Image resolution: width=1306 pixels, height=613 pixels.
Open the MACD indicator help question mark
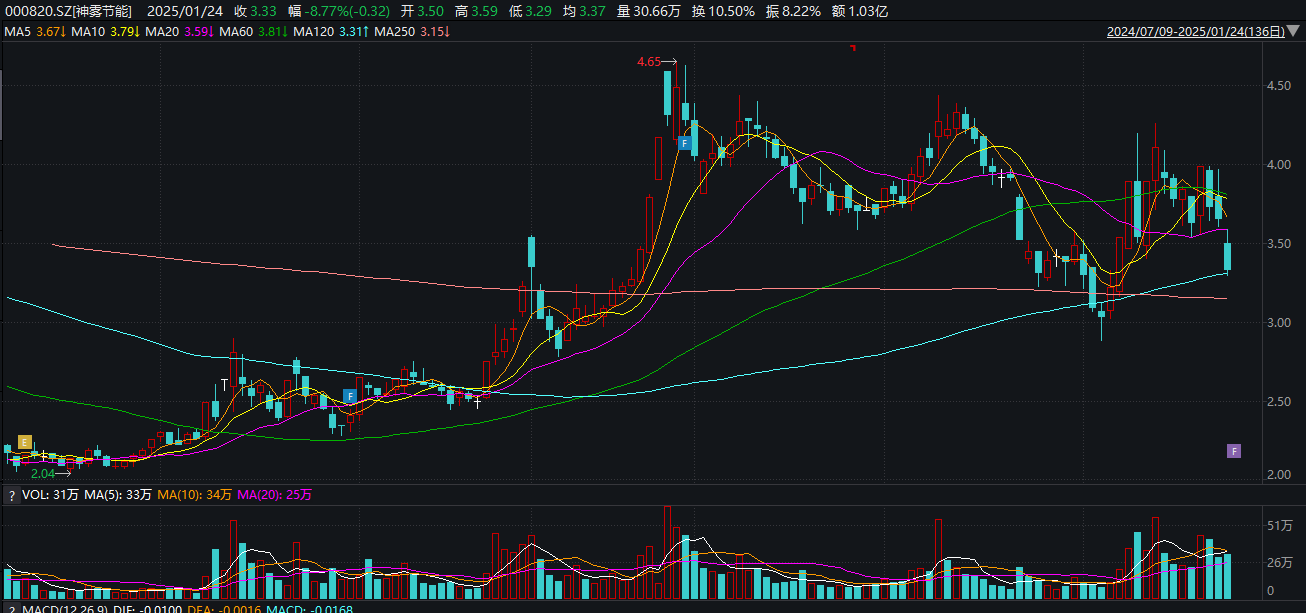click(x=11, y=608)
